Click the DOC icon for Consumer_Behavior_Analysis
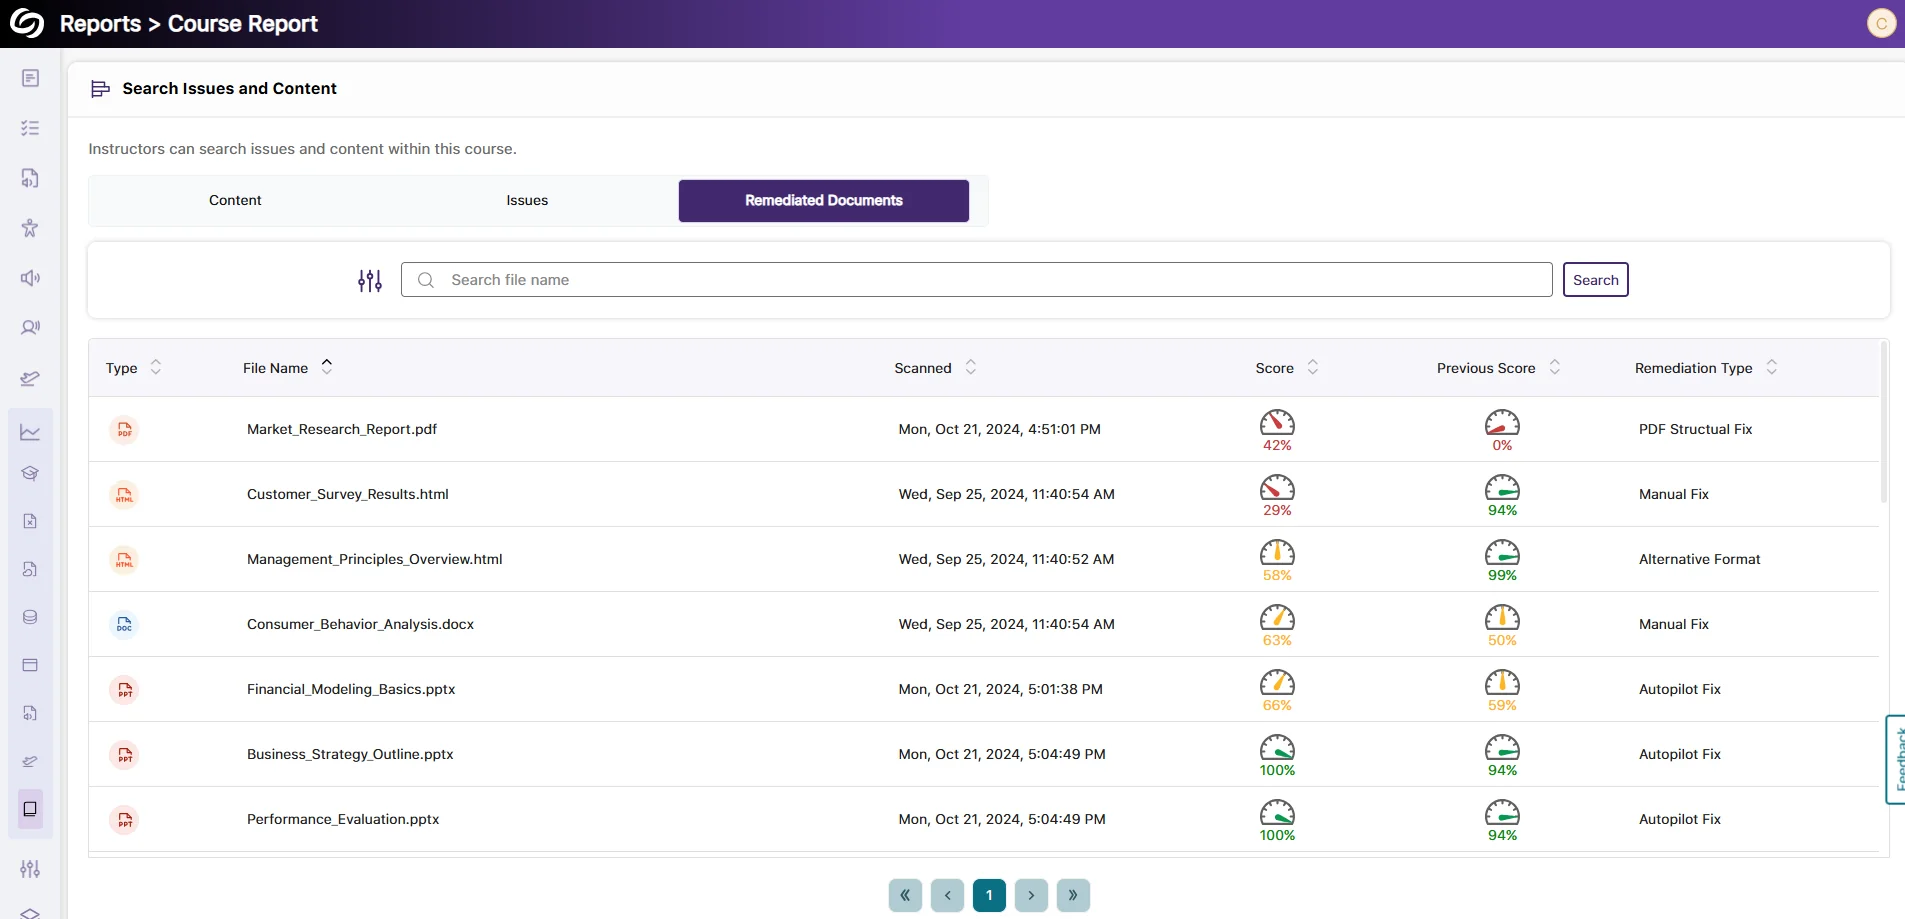1905x919 pixels. point(124,625)
